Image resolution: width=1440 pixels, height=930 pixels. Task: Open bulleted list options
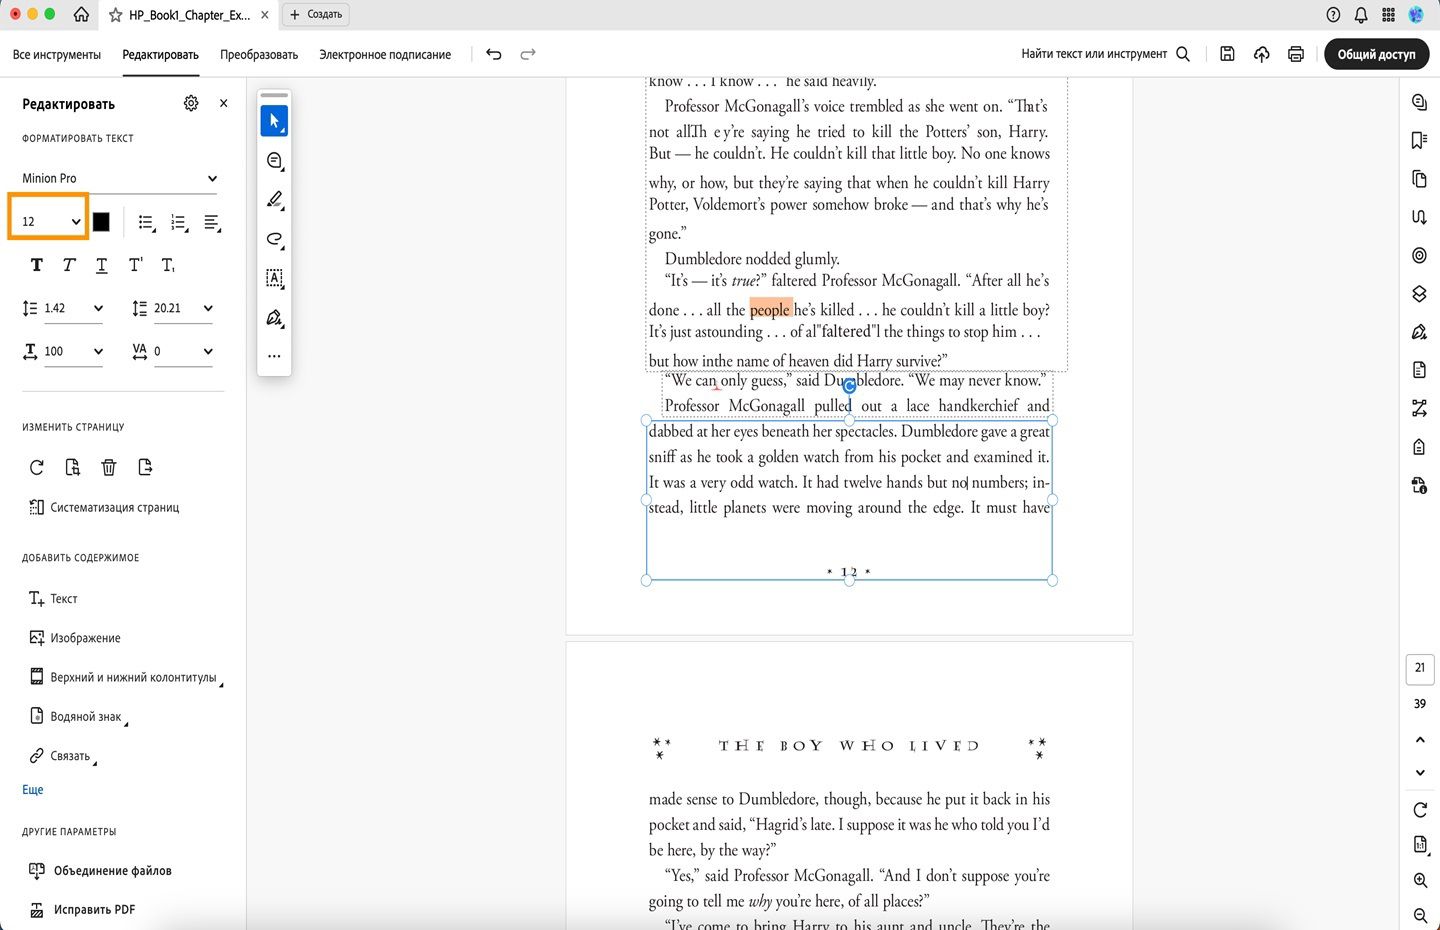tap(146, 222)
